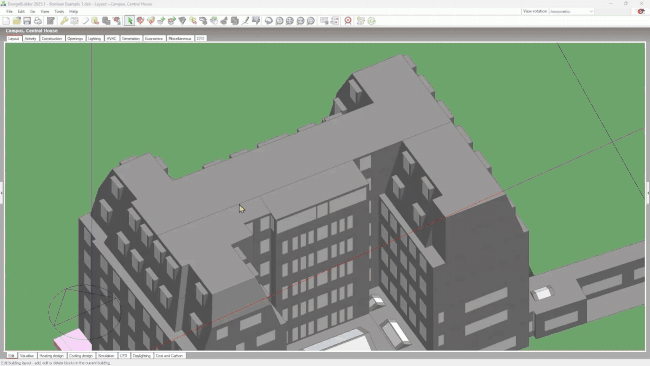
Task: Select the bottom Edit screen tab
Action: coord(12,356)
